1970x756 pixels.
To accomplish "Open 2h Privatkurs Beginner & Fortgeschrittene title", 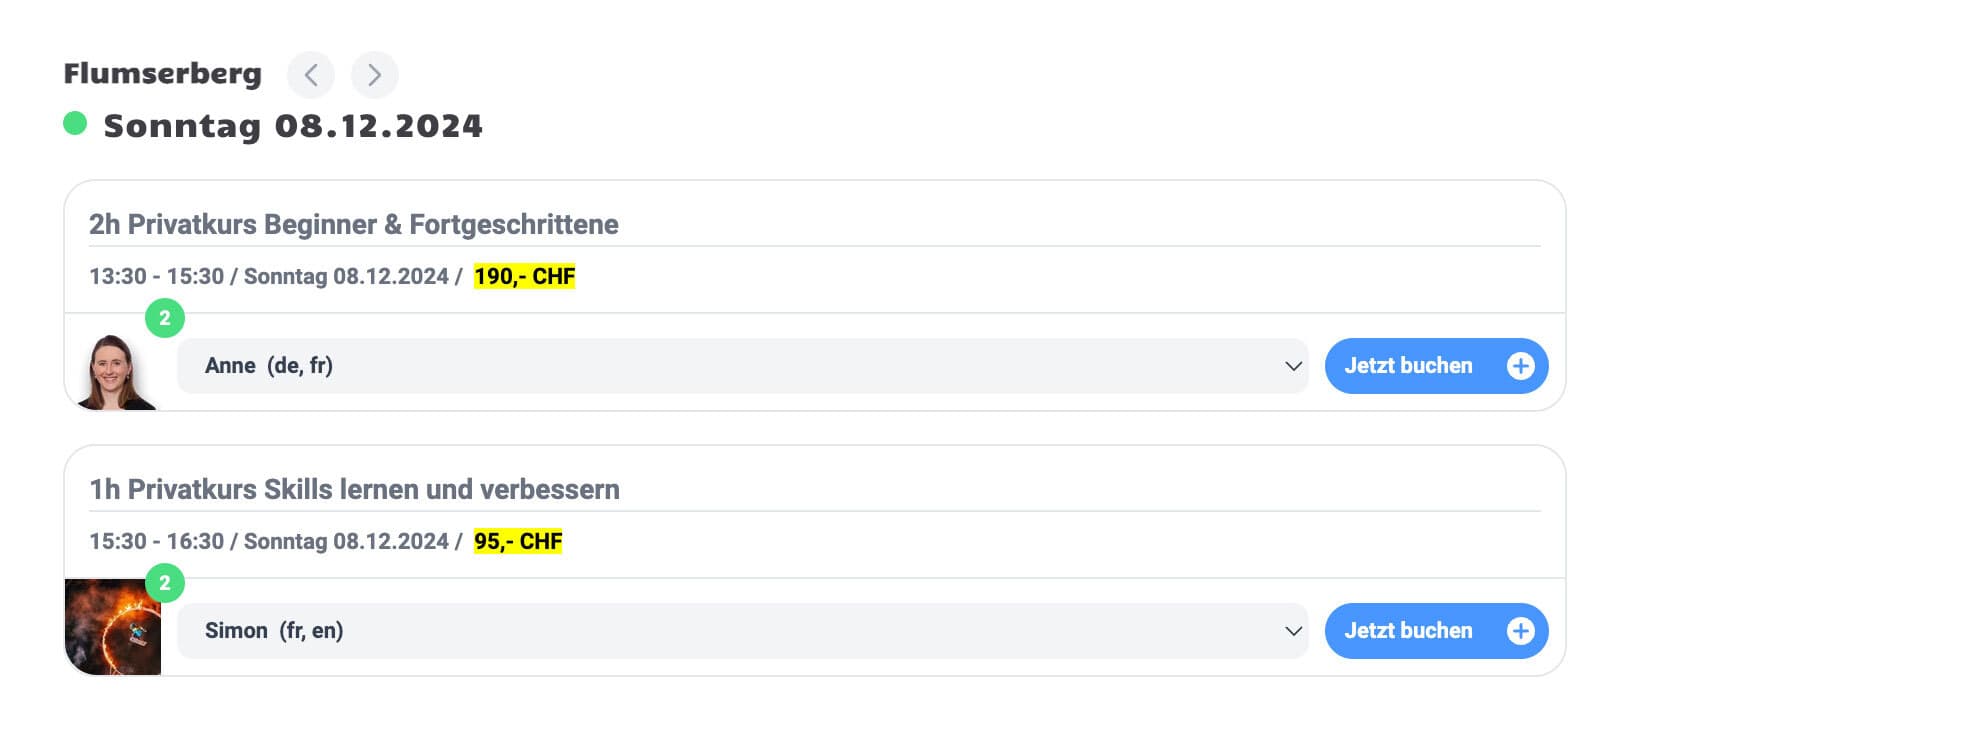I will coord(353,224).
